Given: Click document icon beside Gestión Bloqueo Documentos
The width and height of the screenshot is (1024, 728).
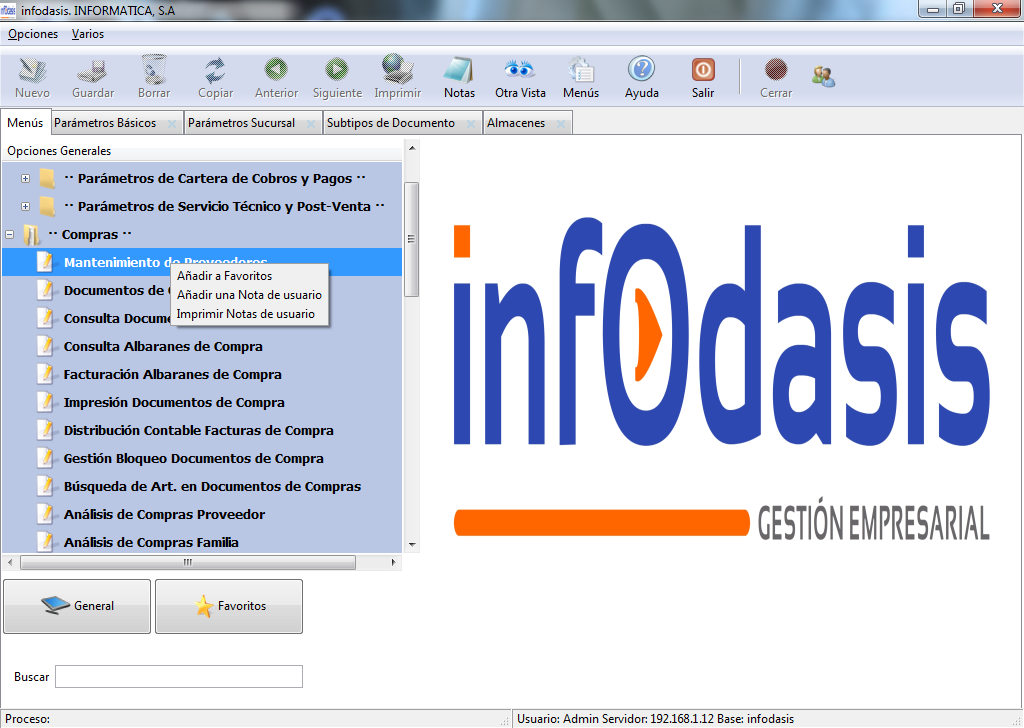Looking at the screenshot, I should point(45,458).
